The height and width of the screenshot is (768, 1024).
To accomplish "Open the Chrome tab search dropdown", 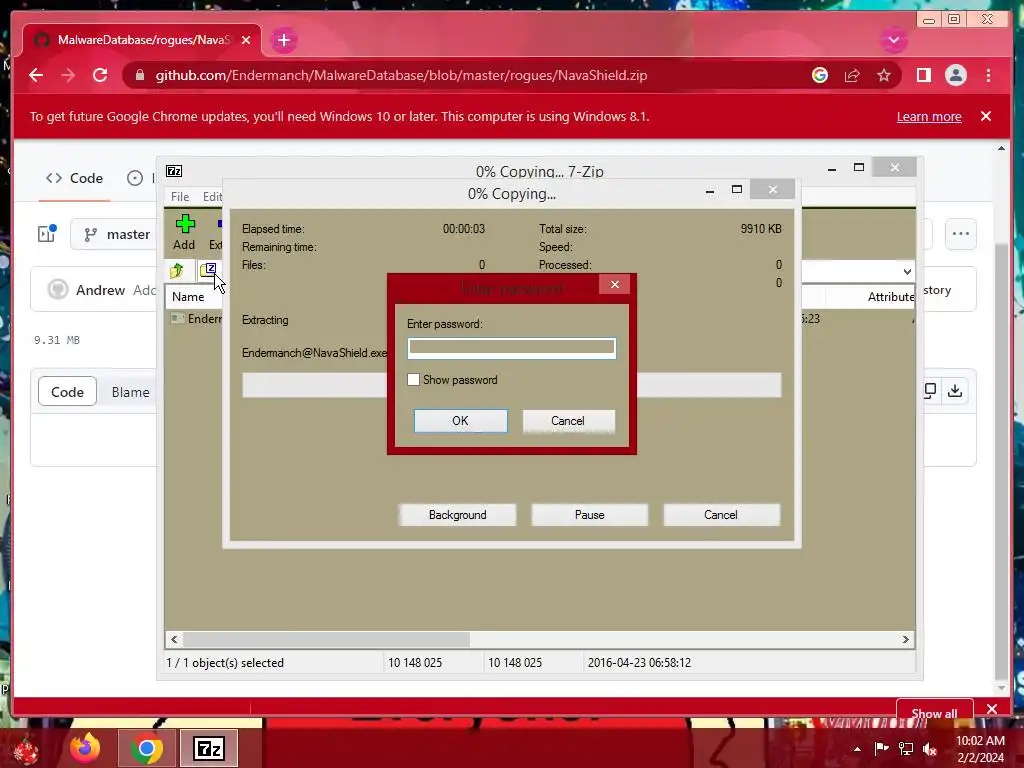I will 893,40.
